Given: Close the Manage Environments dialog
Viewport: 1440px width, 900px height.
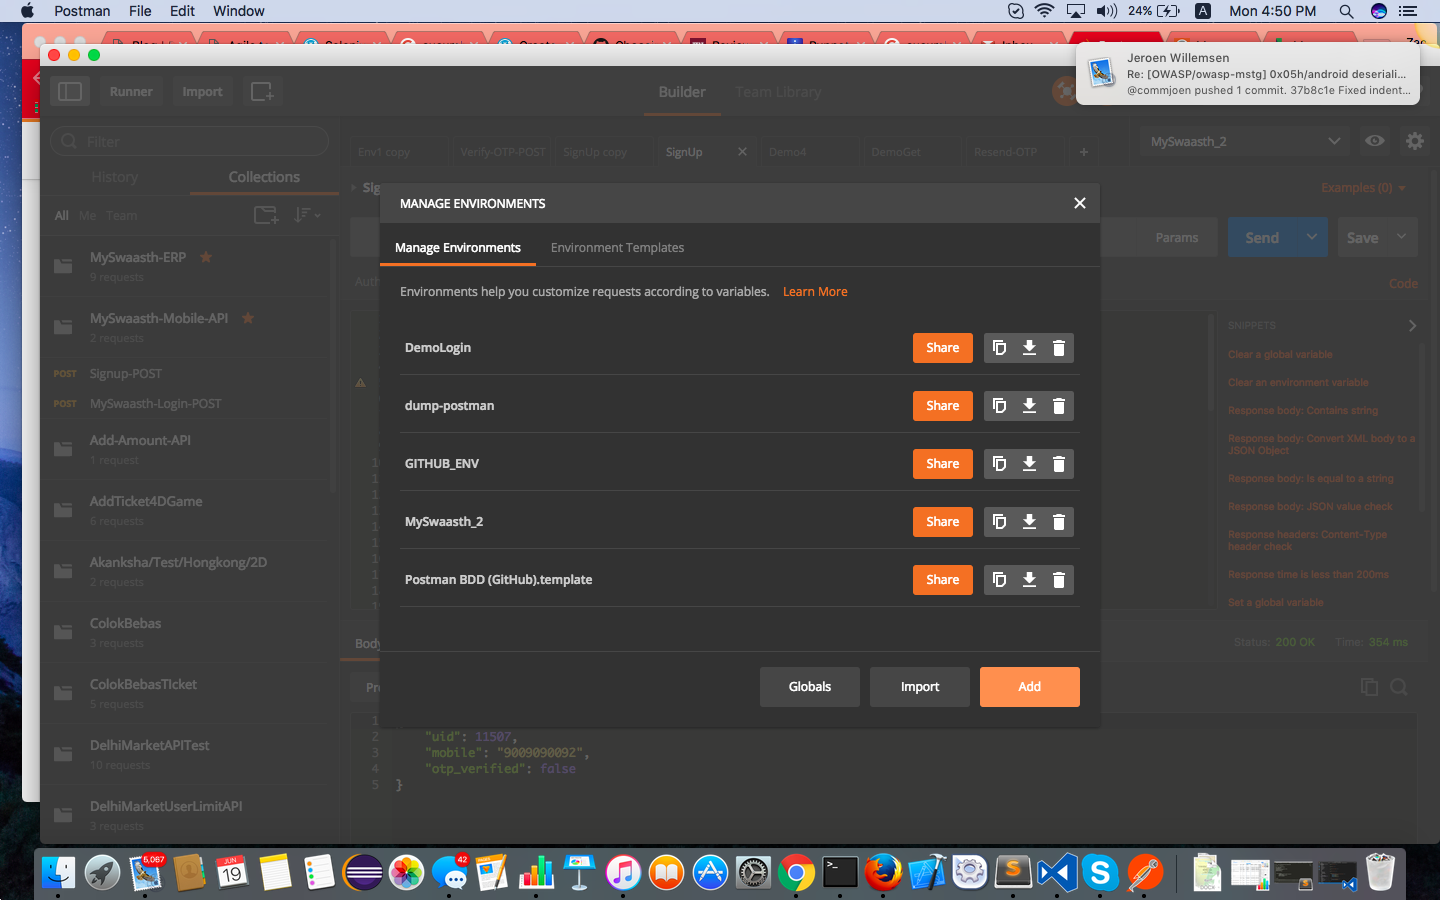Looking at the screenshot, I should (x=1080, y=203).
